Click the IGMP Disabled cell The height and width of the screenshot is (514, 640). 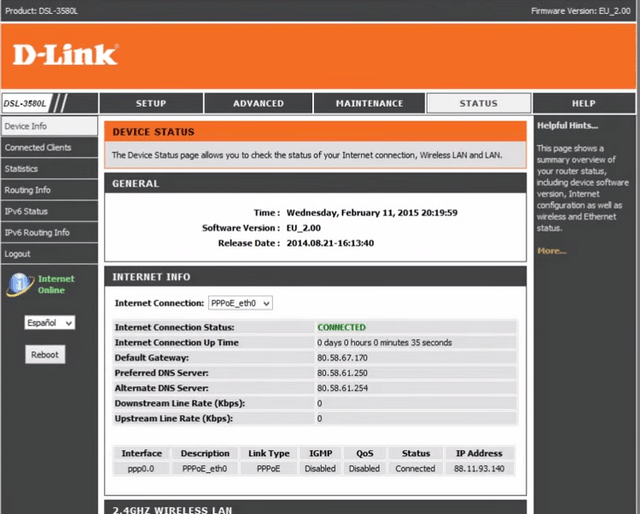(320, 469)
